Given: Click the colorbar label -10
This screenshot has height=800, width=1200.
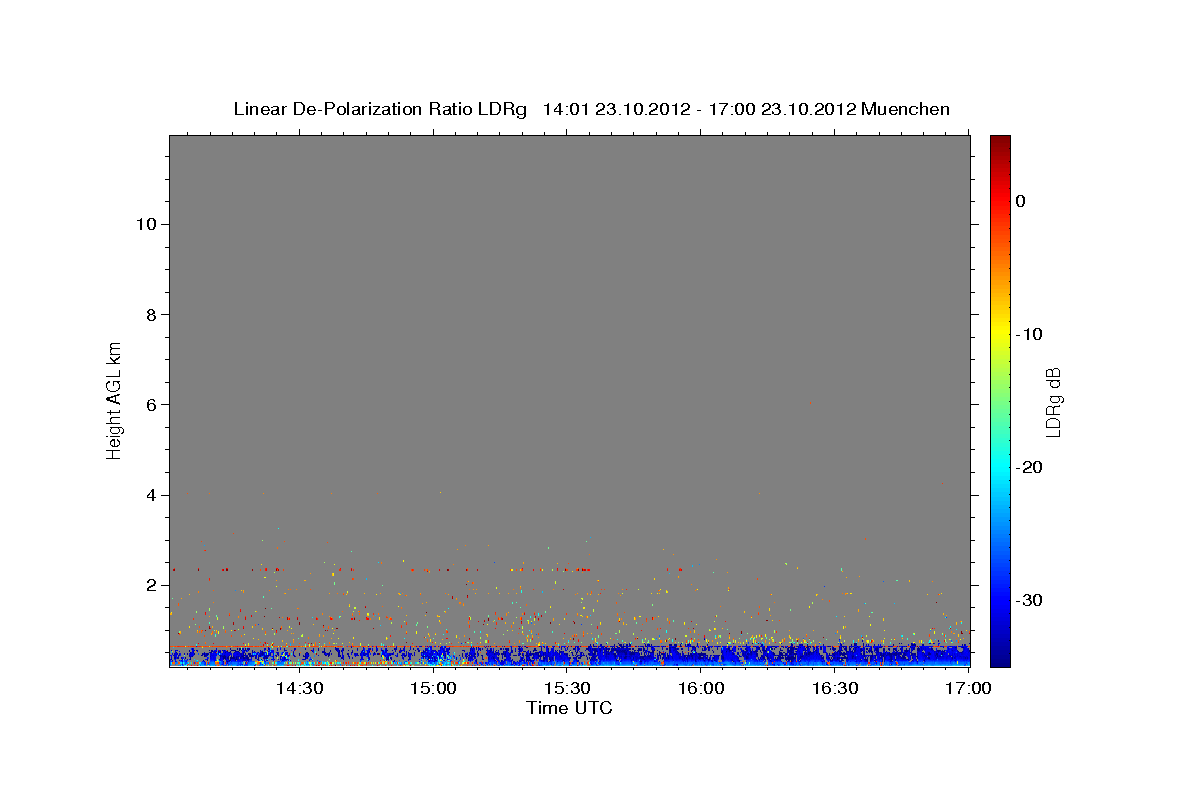Looking at the screenshot, I should [x=1030, y=334].
